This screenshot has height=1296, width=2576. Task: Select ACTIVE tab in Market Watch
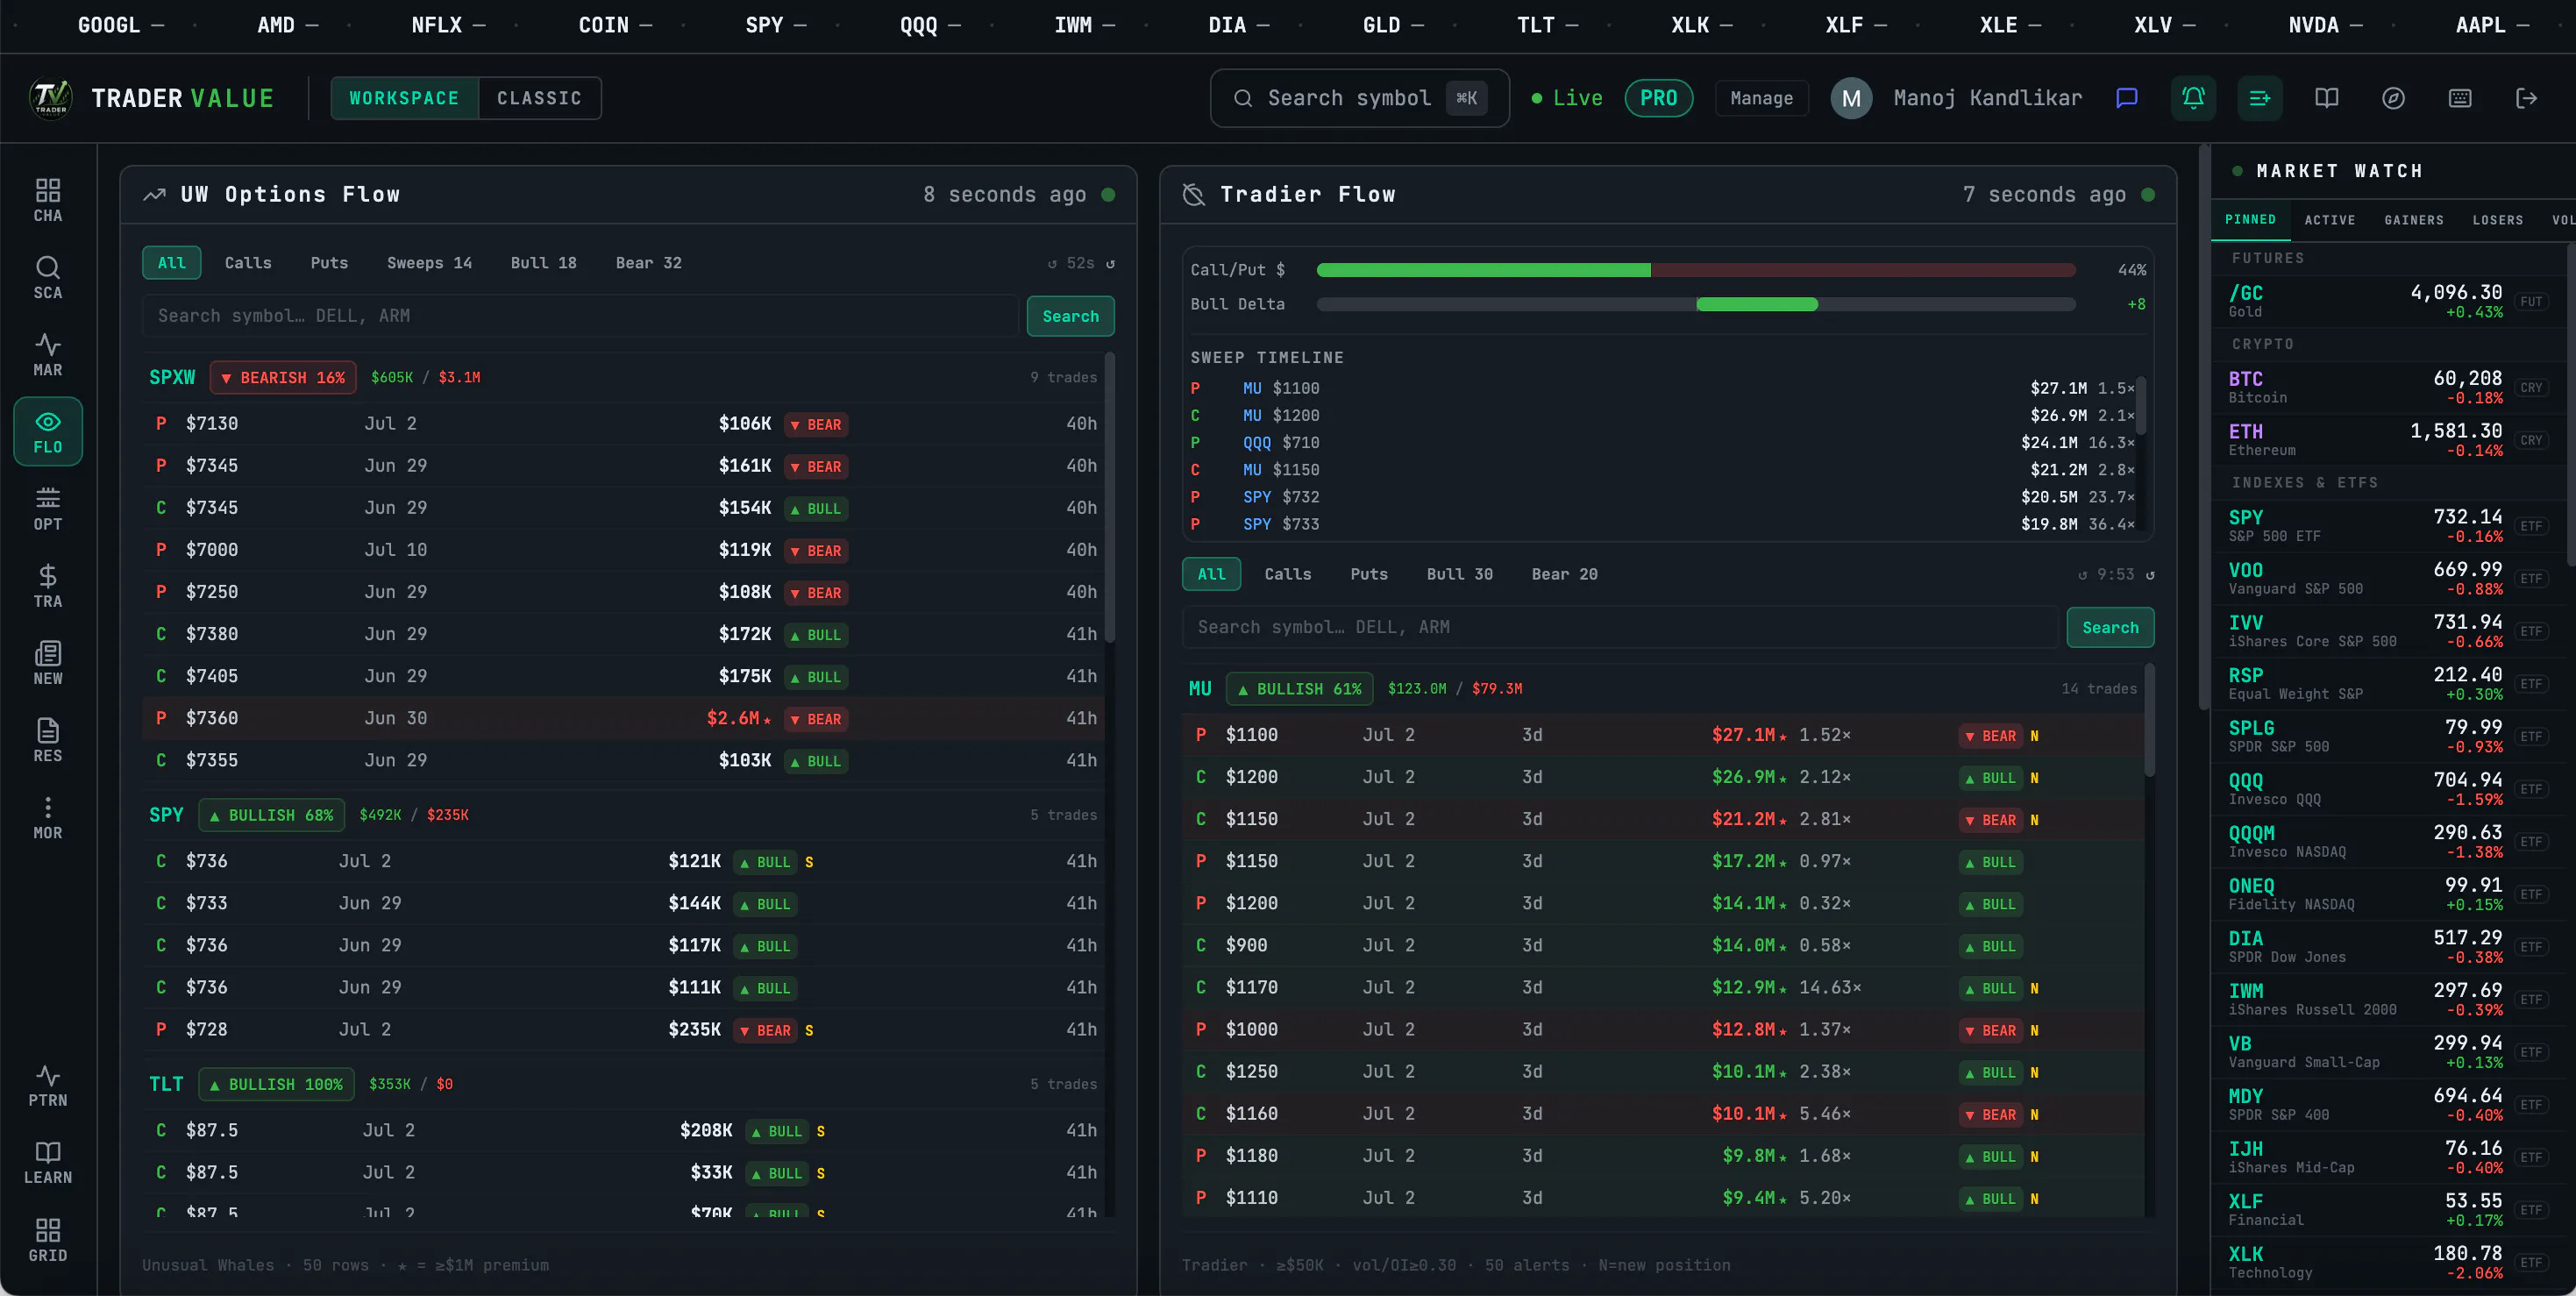[2330, 220]
